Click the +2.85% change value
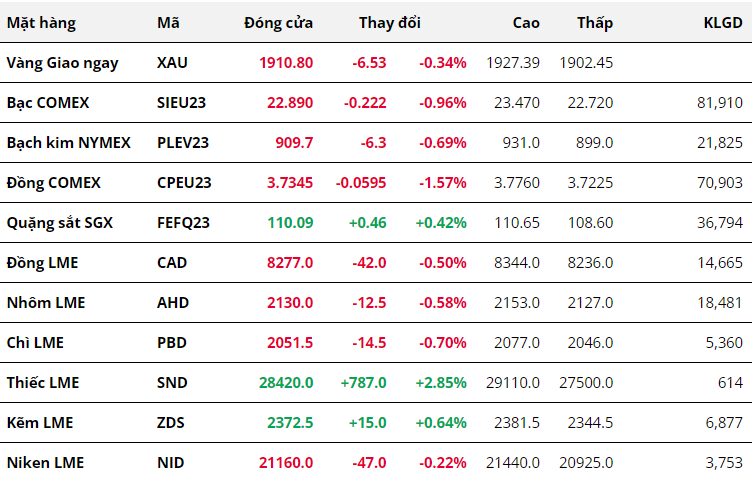Viewport: 752px width, 485px height. tap(441, 383)
